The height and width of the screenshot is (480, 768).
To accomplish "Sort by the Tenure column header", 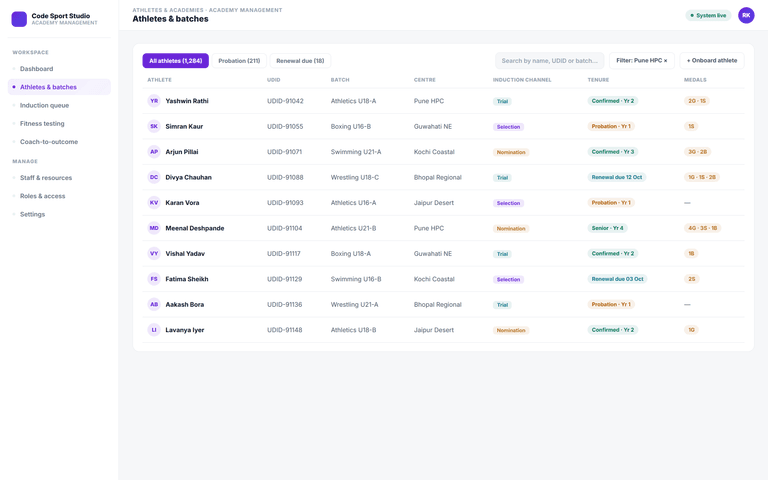I will [x=598, y=80].
